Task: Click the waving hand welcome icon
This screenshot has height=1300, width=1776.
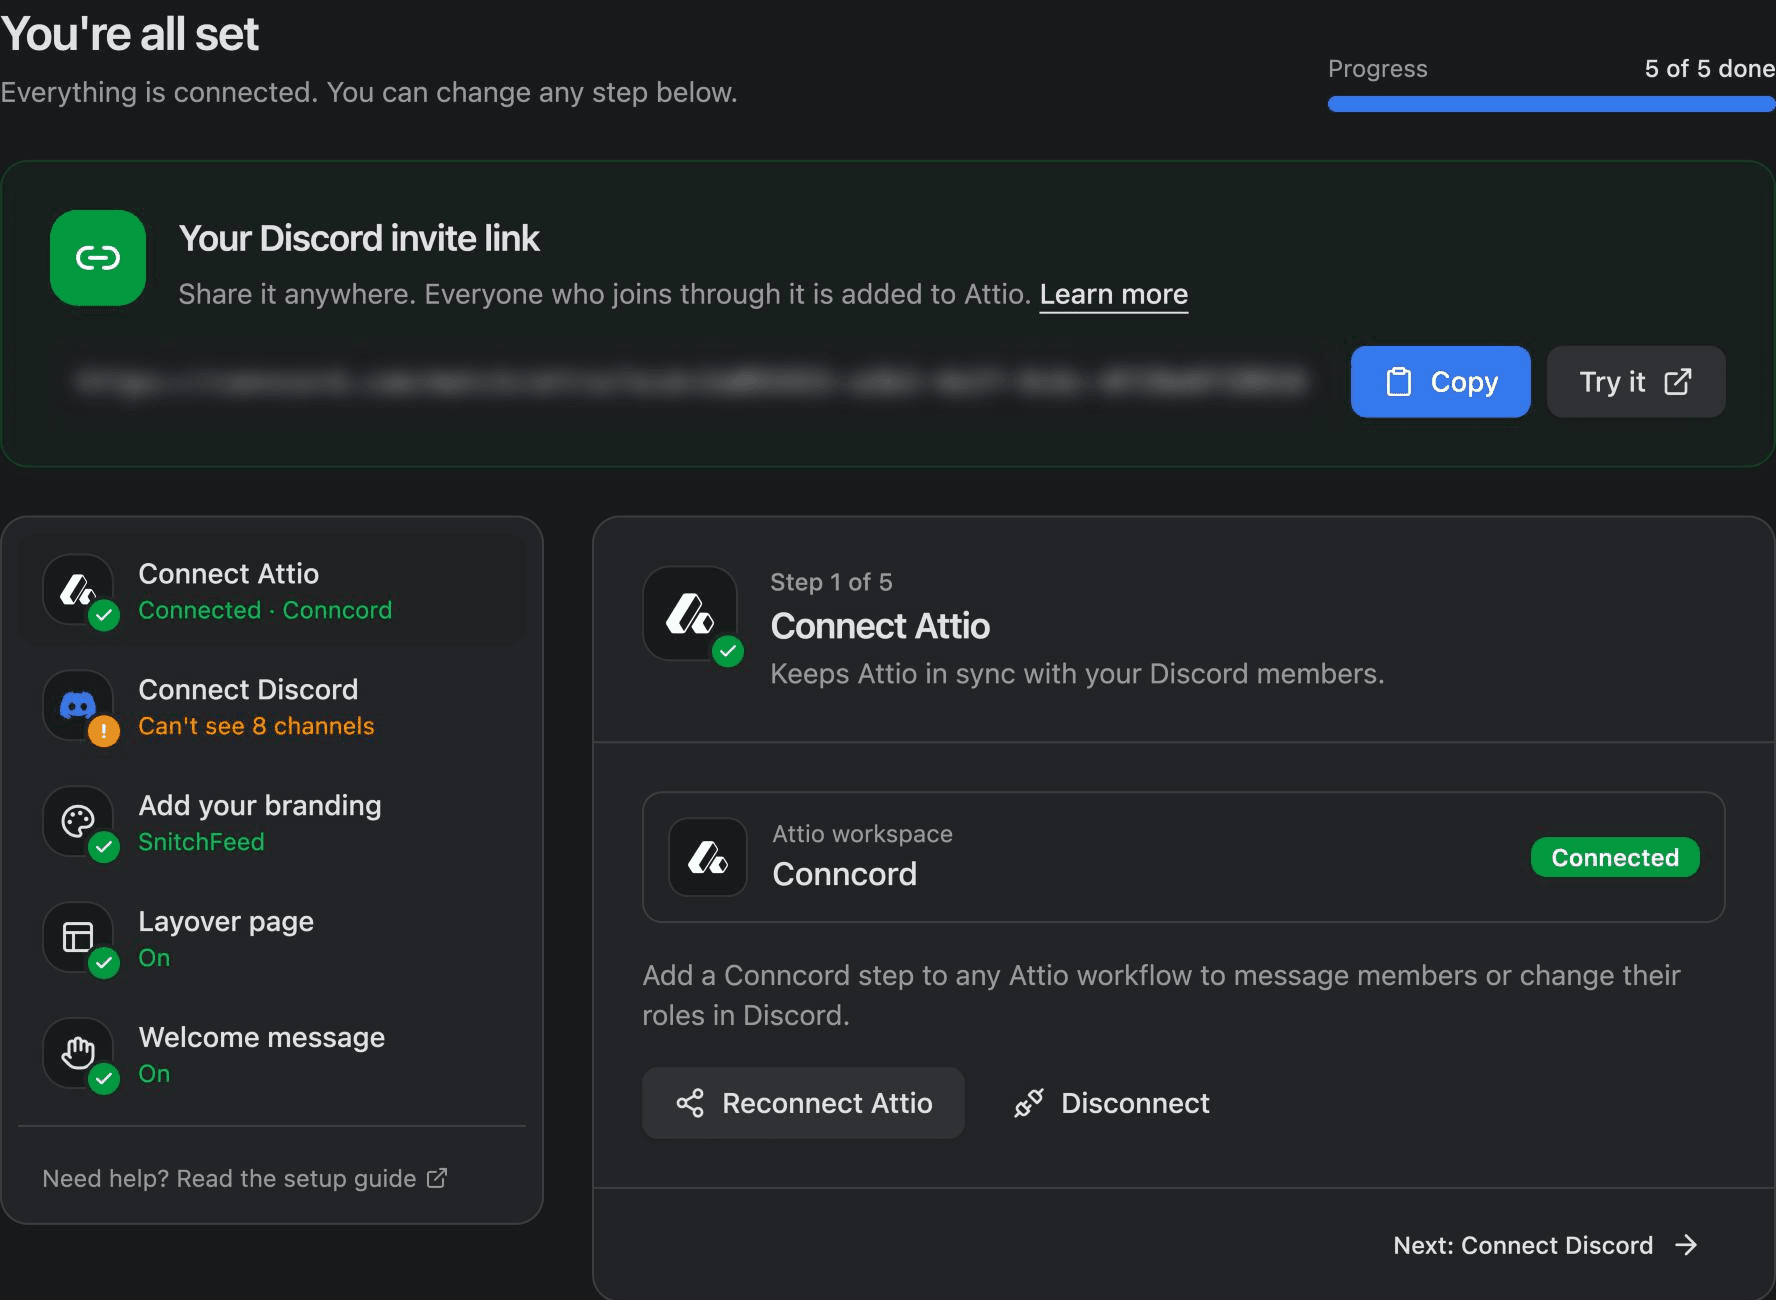Action: click(x=78, y=1053)
